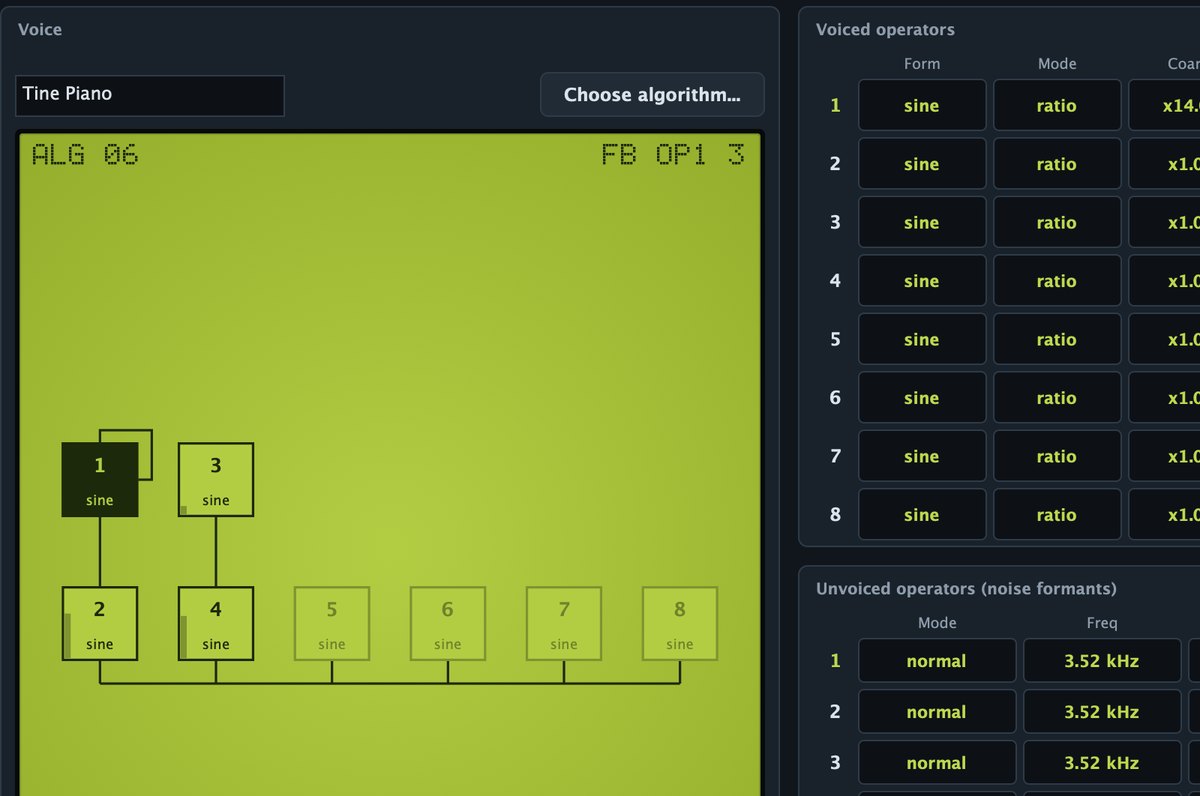Open Form cell for voiced operator 2
The image size is (1200, 796).
[922, 164]
